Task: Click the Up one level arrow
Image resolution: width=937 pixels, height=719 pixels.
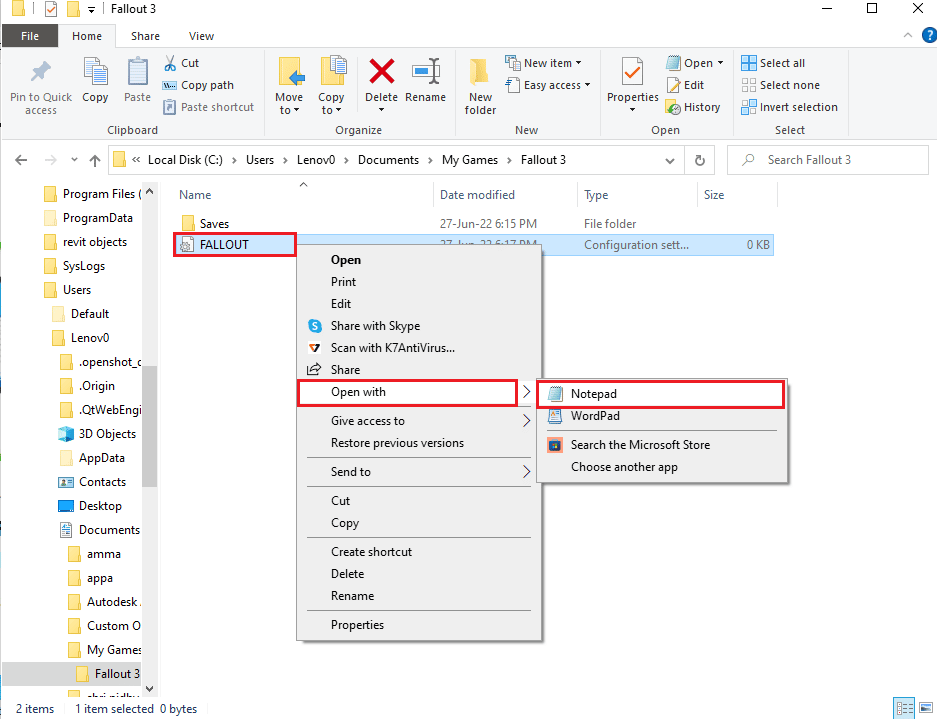Action: (95, 160)
